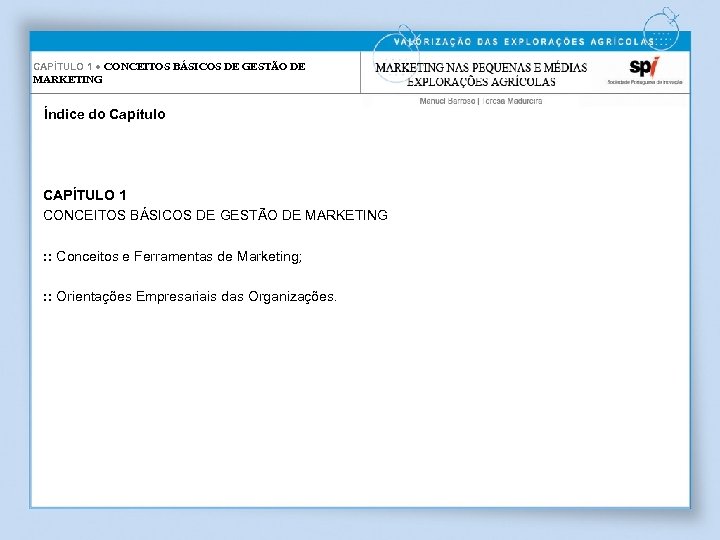The height and width of the screenshot is (540, 720).
Task: Click the authors line 'Manuel Barroso | Teresa Madureira'
Action: pos(481,101)
